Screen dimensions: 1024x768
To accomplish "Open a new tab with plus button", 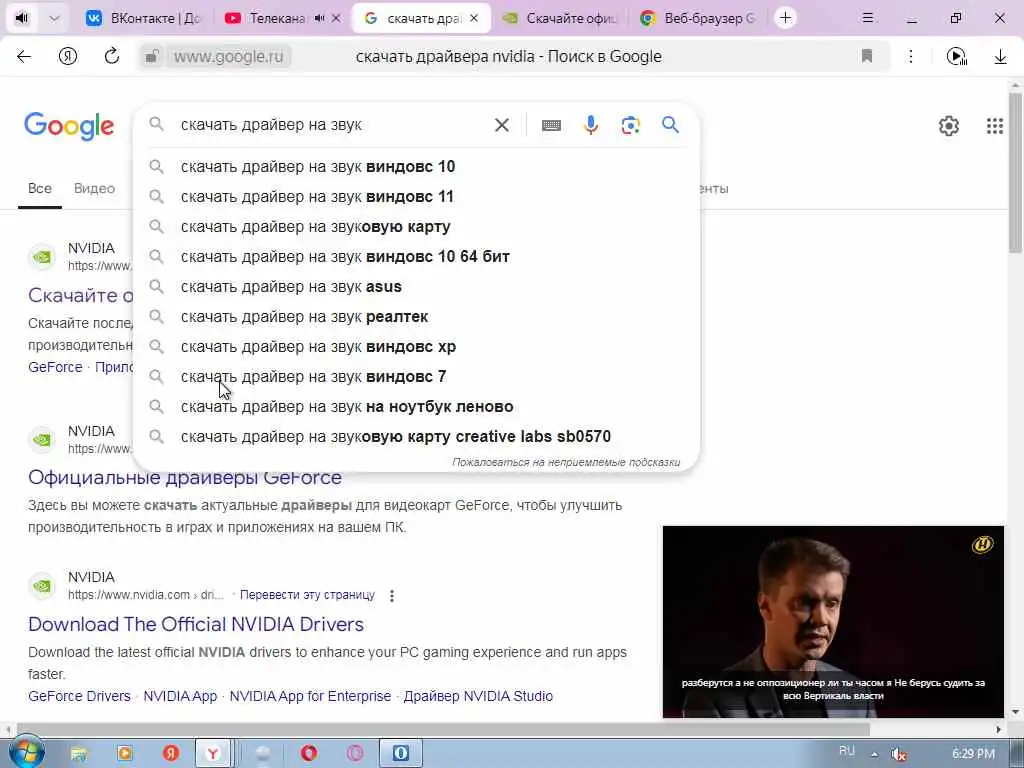I will (x=785, y=18).
